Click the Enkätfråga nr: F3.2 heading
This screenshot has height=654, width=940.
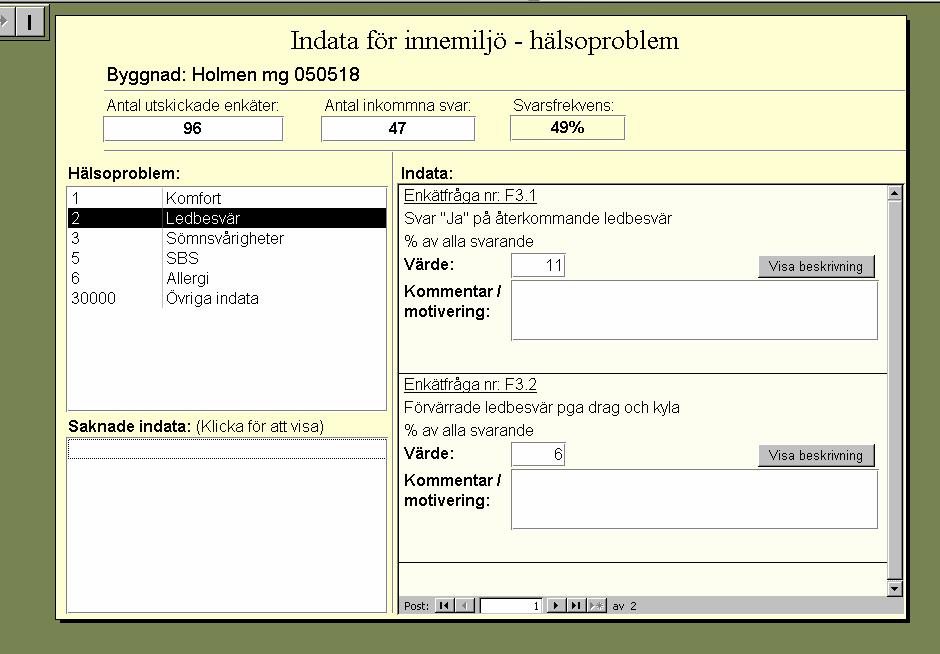tap(470, 384)
